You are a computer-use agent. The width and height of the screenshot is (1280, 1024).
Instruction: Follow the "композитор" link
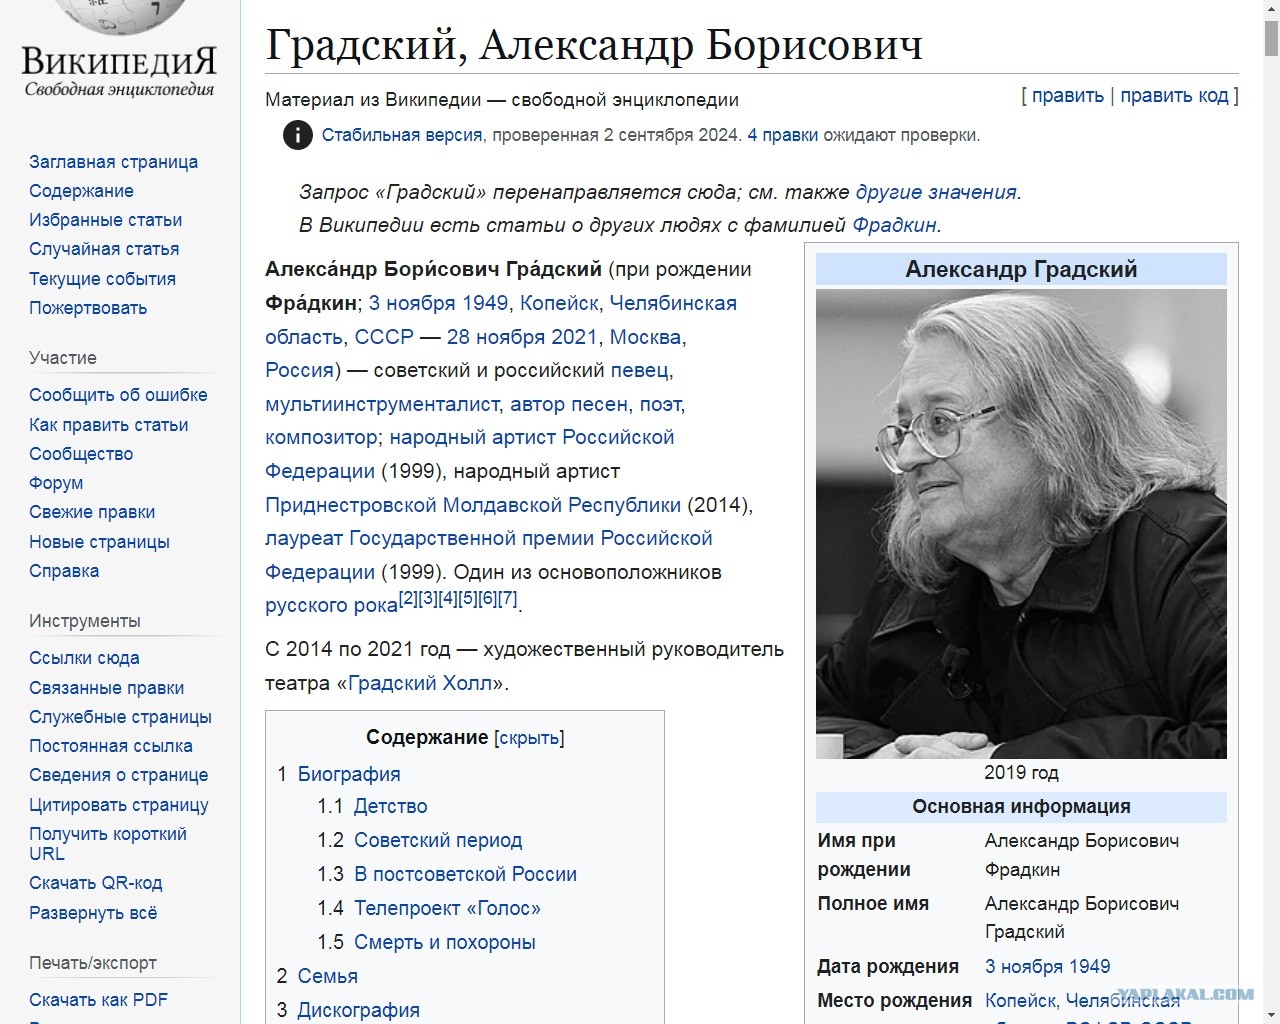[x=321, y=437]
